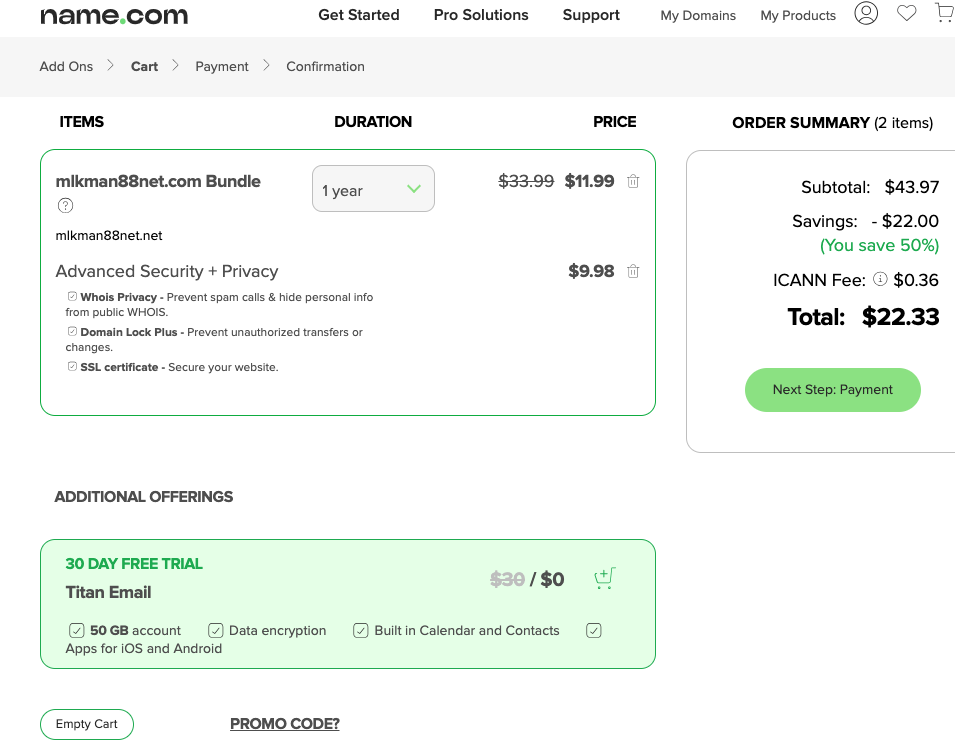This screenshot has width=955, height=752.
Task: Open the PROMO CODE? link
Action: (x=284, y=723)
